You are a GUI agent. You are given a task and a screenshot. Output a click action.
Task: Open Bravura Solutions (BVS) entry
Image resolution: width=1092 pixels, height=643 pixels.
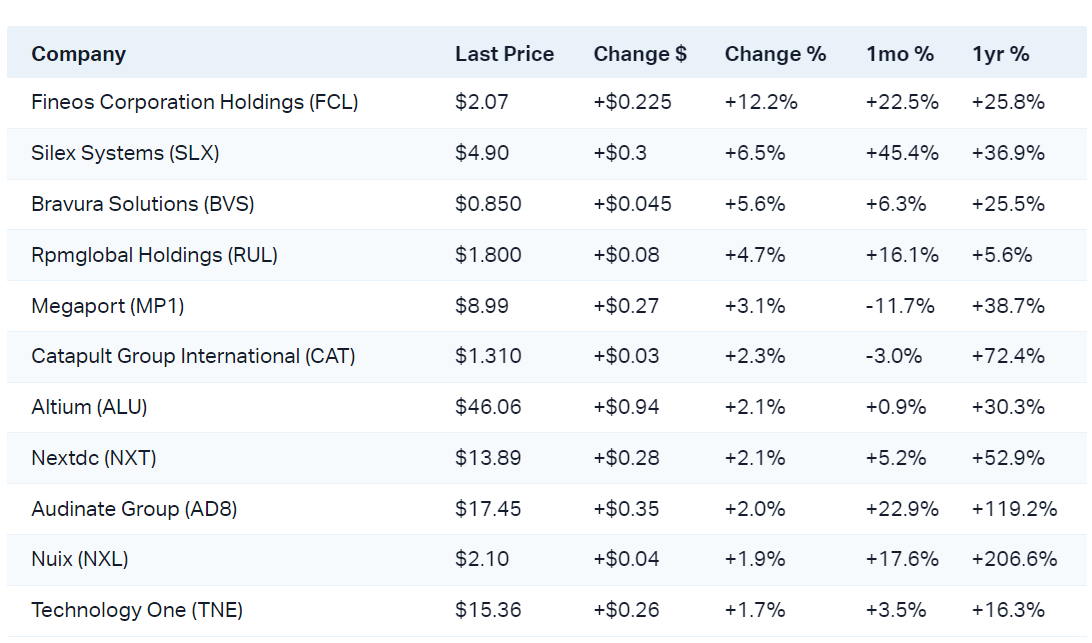[x=143, y=204]
